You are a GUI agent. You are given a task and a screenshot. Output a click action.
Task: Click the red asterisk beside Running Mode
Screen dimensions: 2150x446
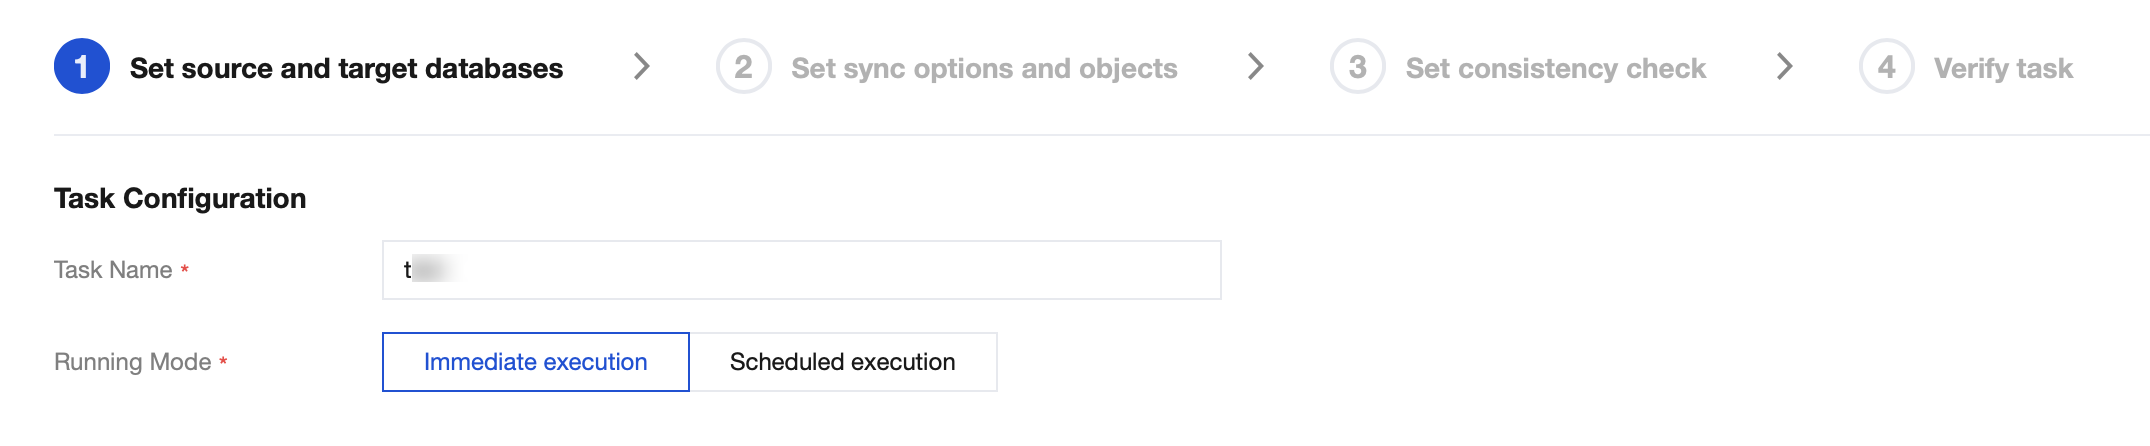223,362
